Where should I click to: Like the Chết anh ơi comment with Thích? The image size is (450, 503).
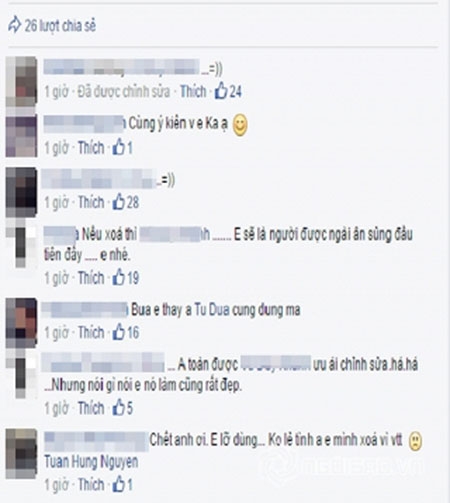pos(91,484)
